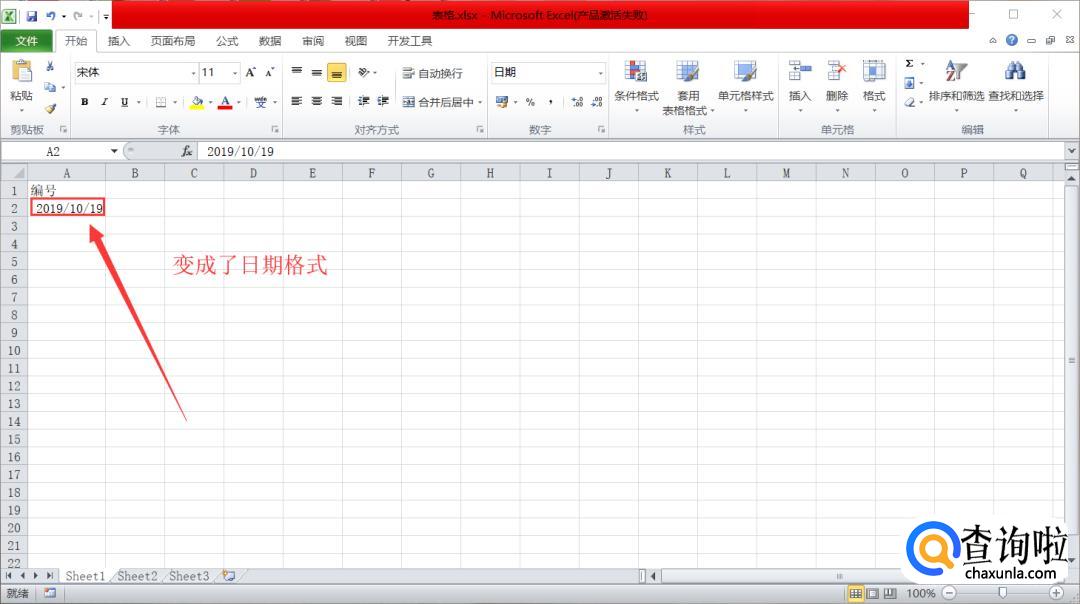Click the AutoSum sigma icon
The height and width of the screenshot is (604, 1080).
909,64
